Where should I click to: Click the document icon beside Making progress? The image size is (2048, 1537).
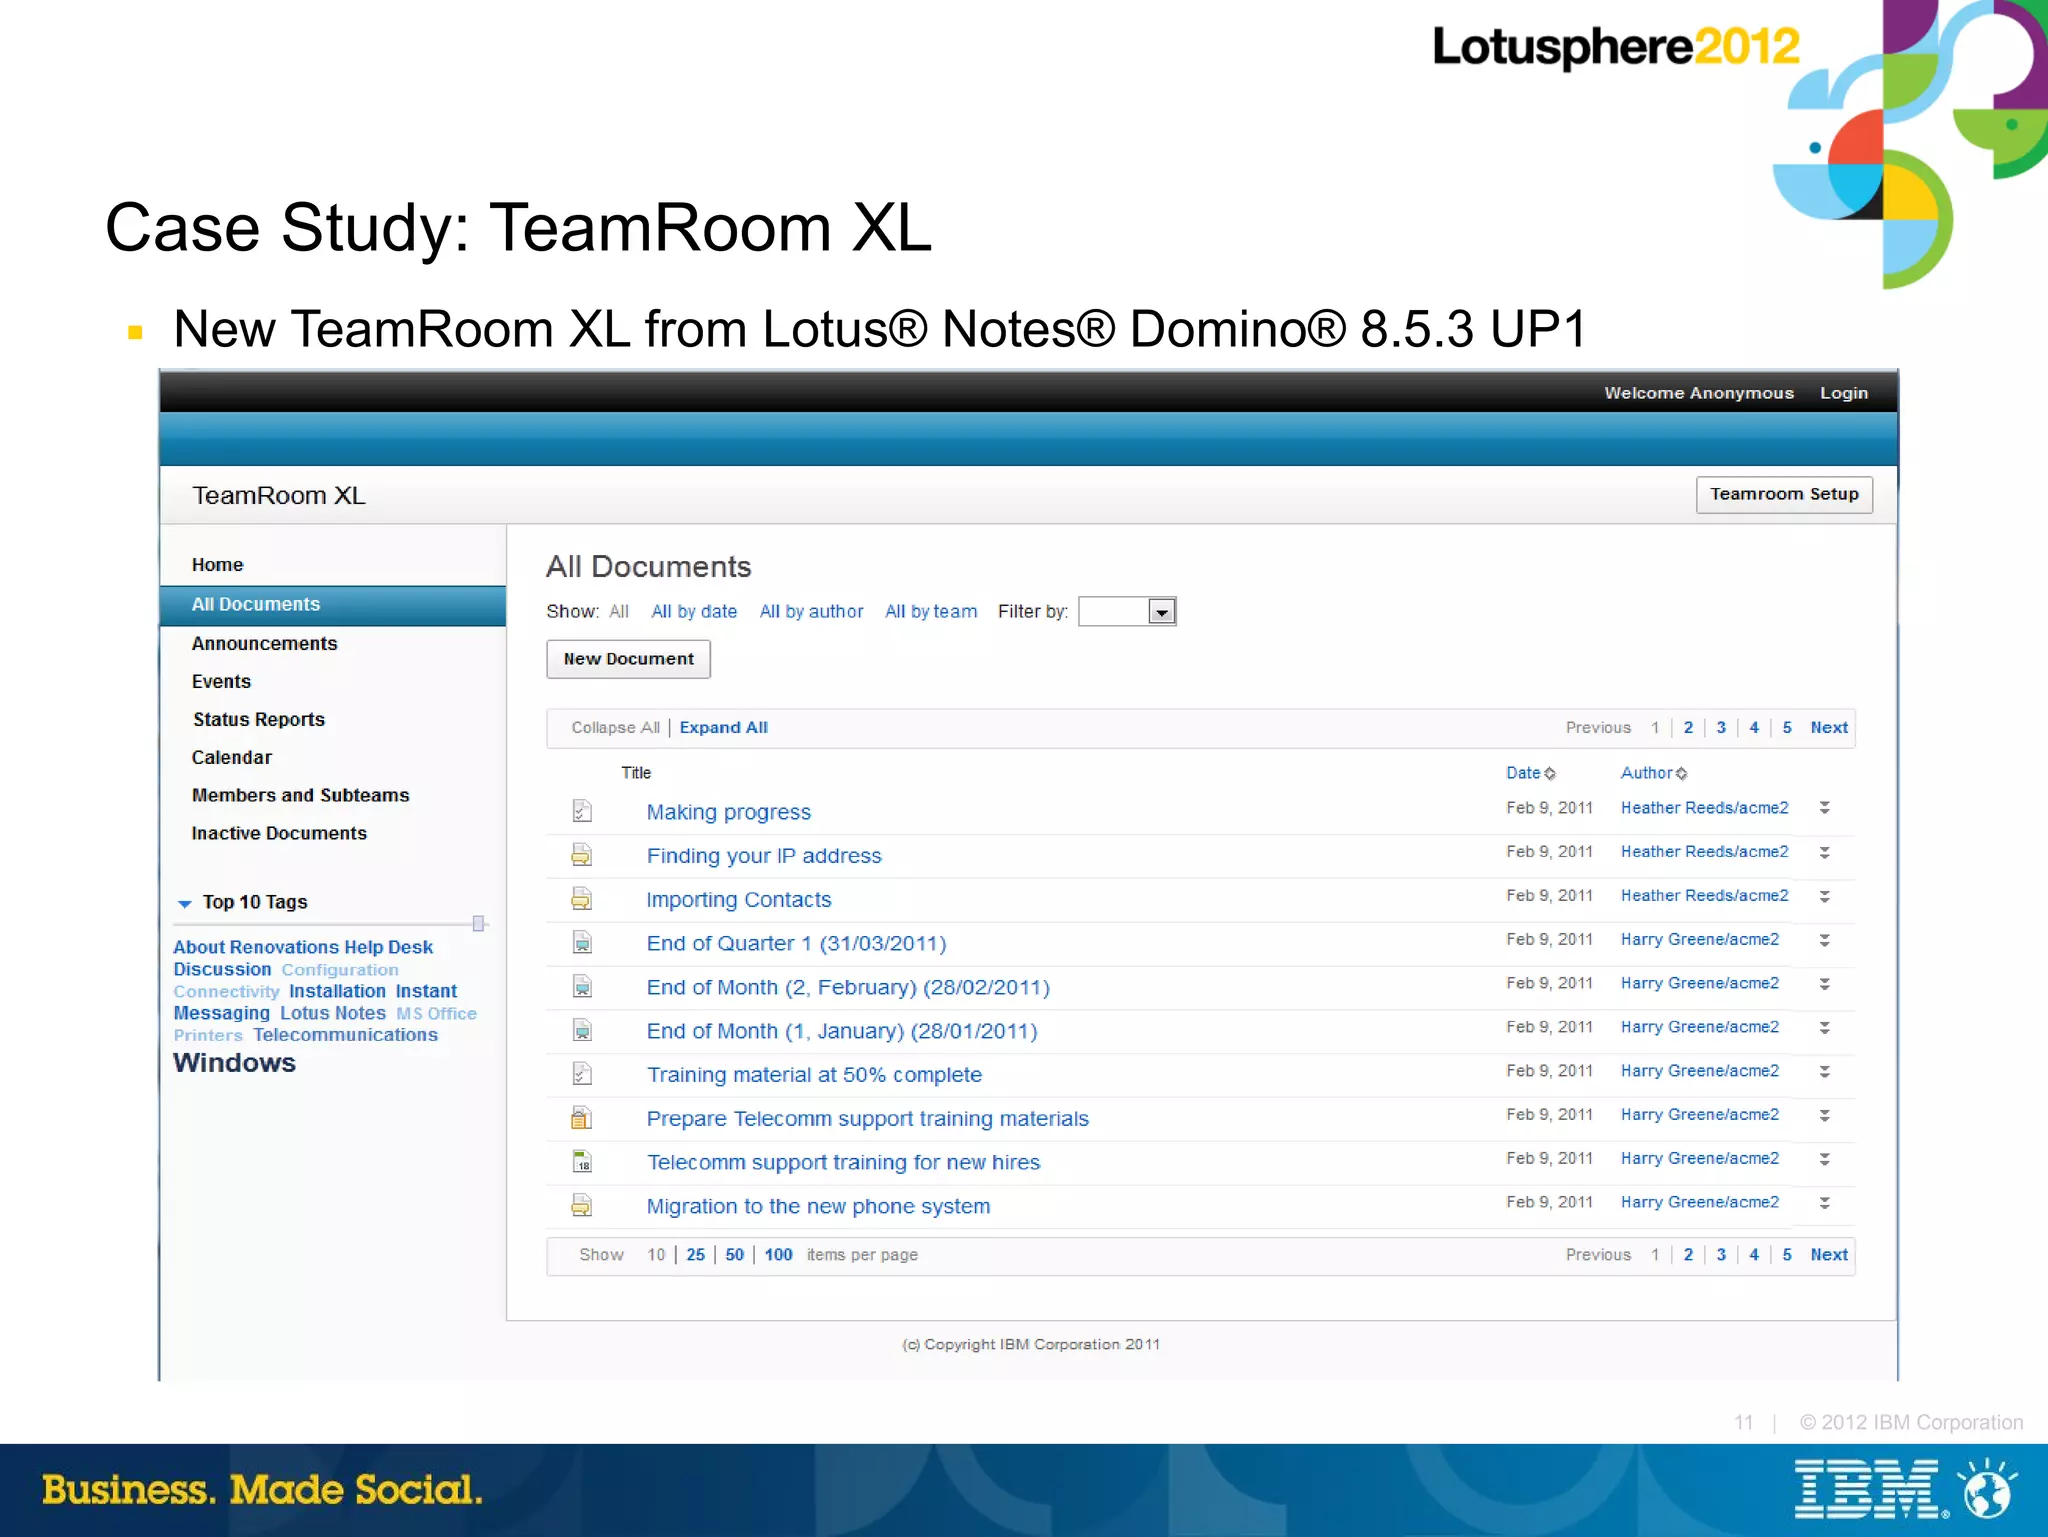point(582,811)
